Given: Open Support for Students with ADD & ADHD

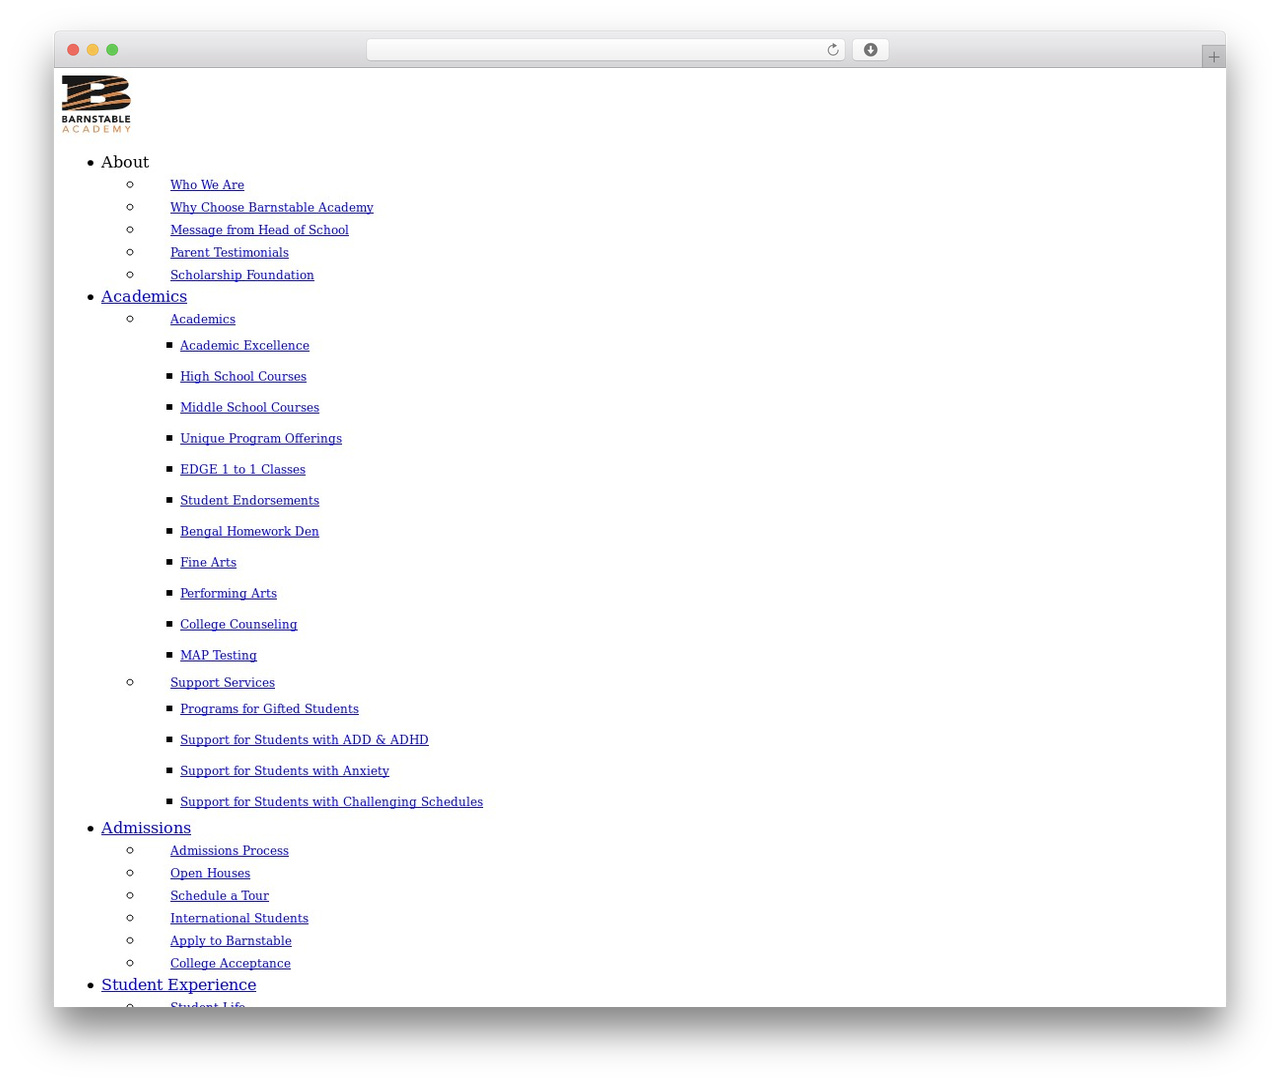Looking at the screenshot, I should pyautogui.click(x=304, y=740).
